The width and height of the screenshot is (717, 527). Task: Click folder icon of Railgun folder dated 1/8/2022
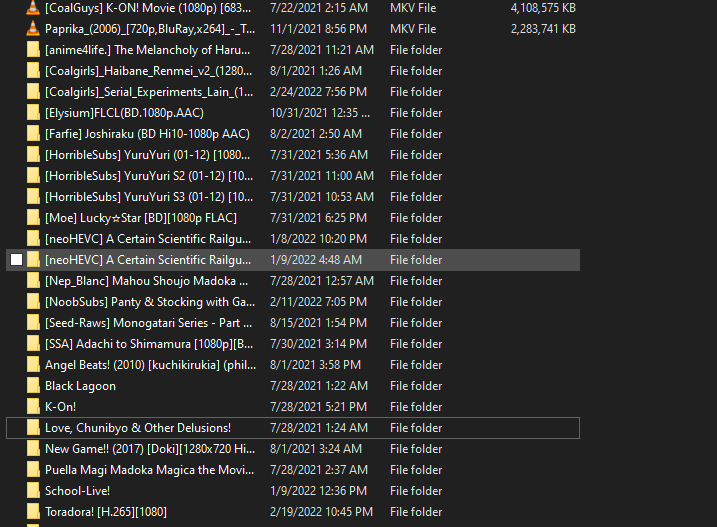[x=33, y=239]
